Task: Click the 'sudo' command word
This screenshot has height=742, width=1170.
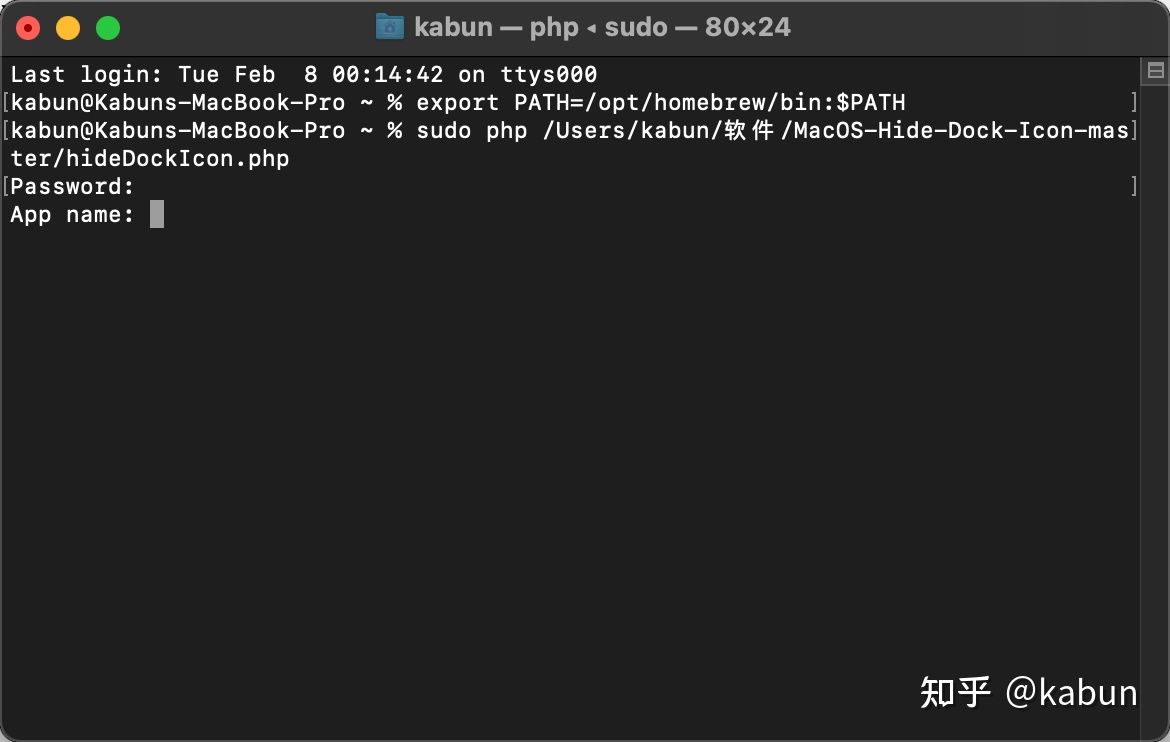Action: coord(443,130)
